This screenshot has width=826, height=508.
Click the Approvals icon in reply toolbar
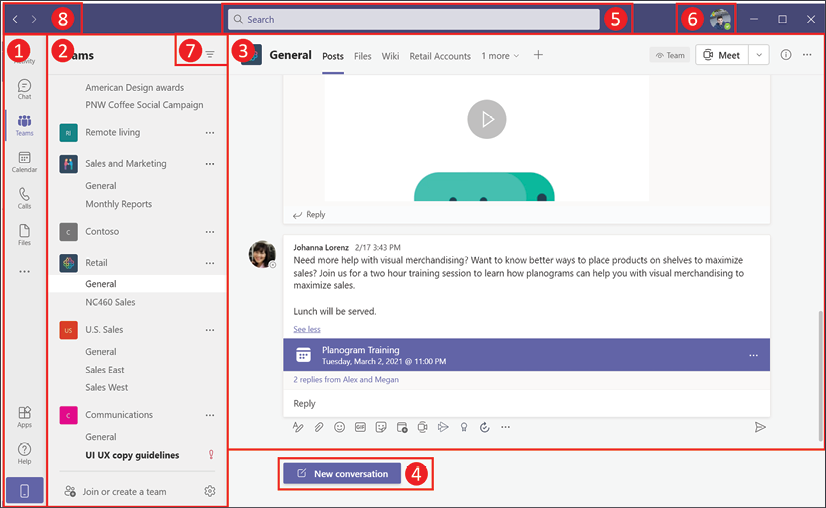(485, 427)
